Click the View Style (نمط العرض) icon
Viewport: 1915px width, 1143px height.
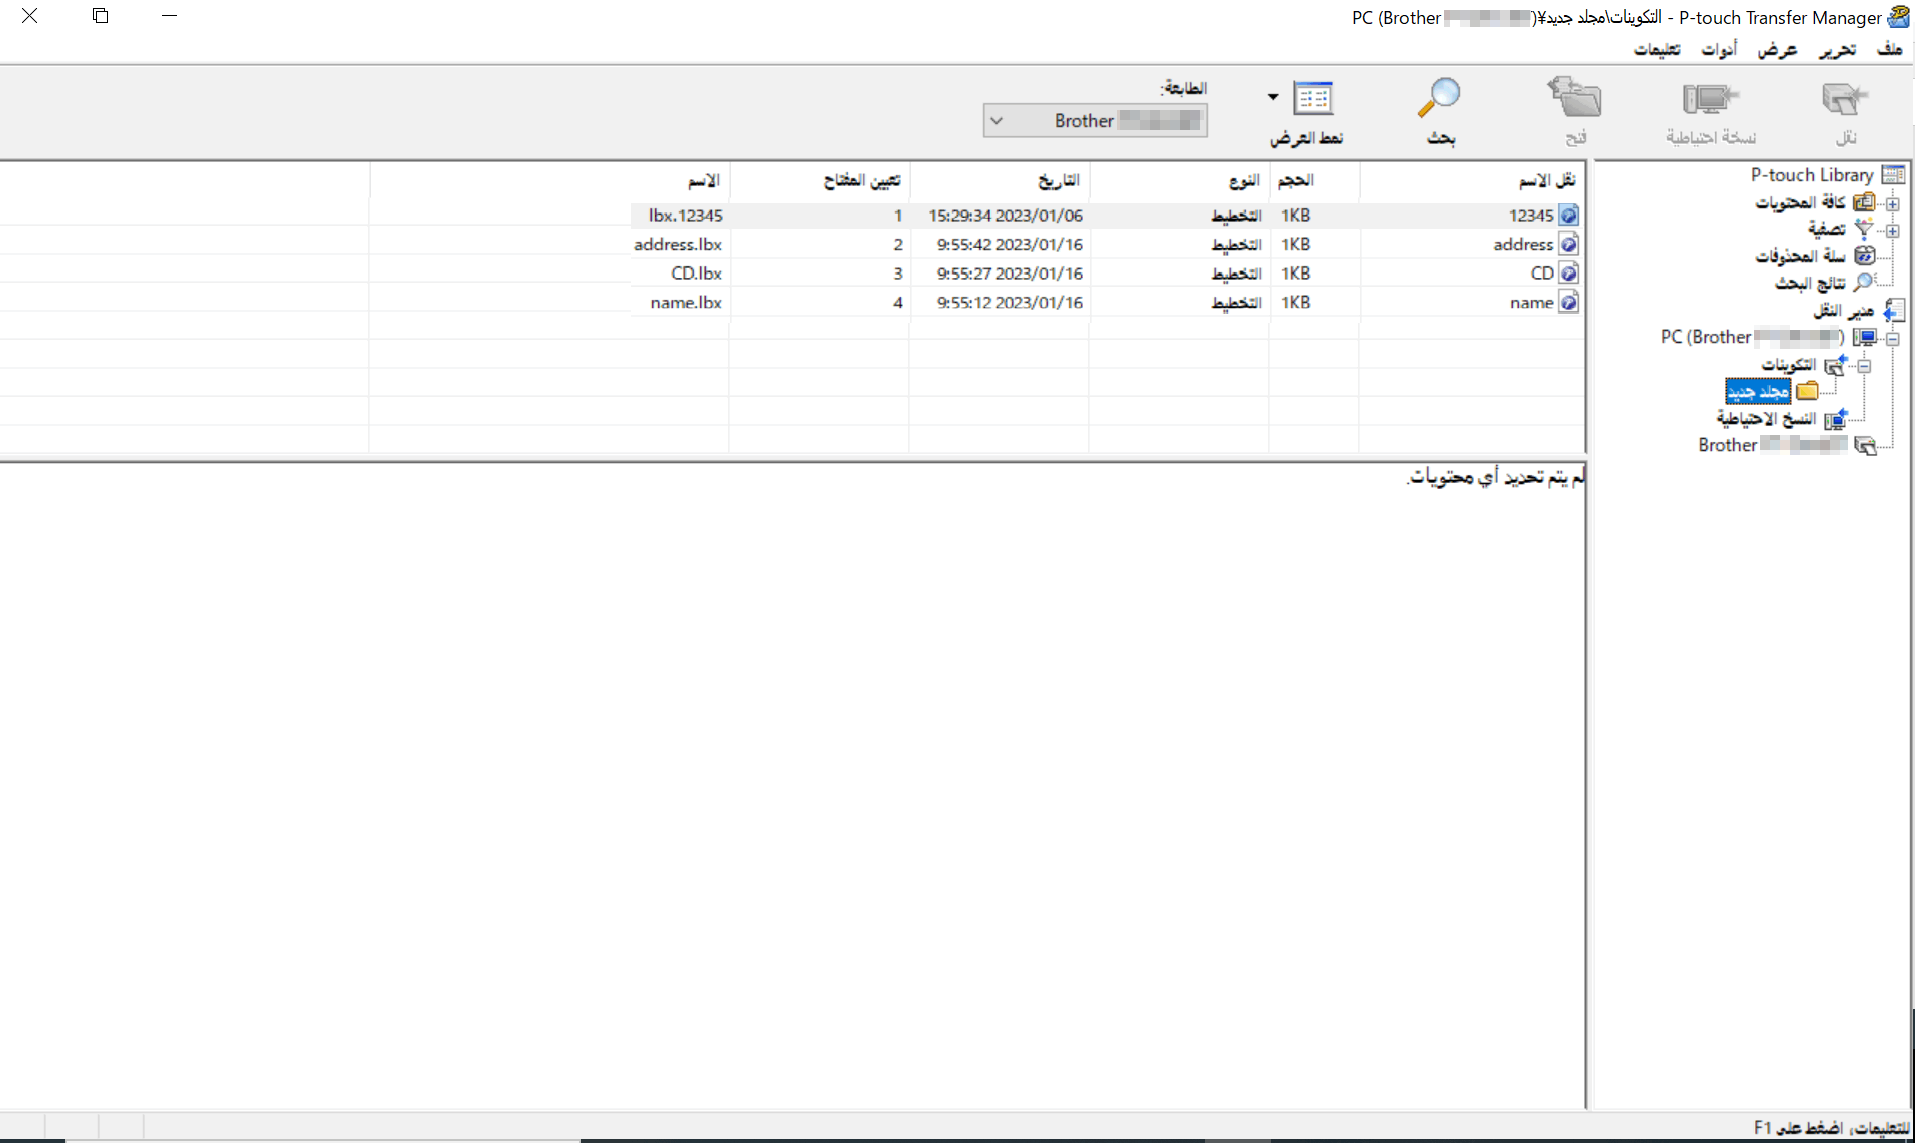(1313, 99)
